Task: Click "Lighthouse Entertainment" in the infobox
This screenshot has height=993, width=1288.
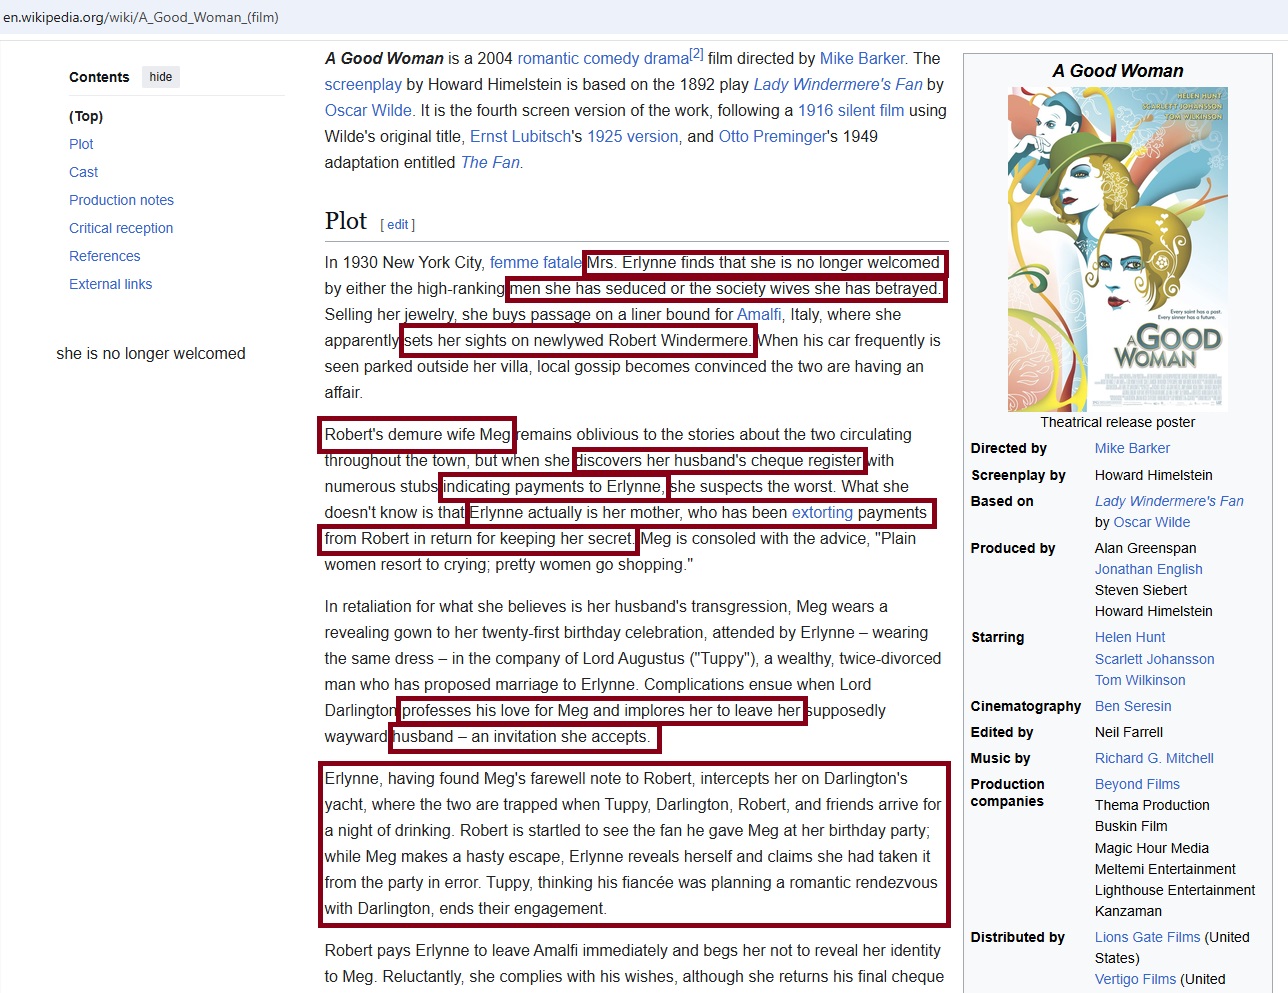Action: point(1175,890)
